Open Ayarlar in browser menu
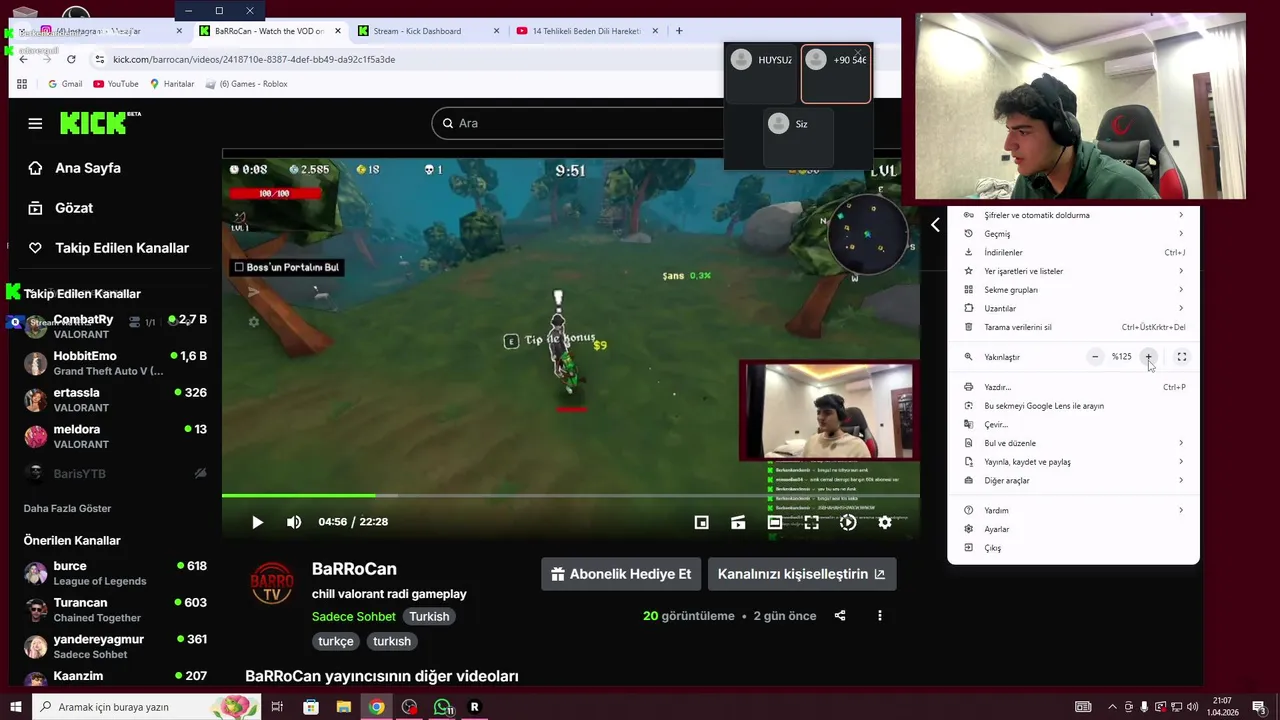 1073,529
